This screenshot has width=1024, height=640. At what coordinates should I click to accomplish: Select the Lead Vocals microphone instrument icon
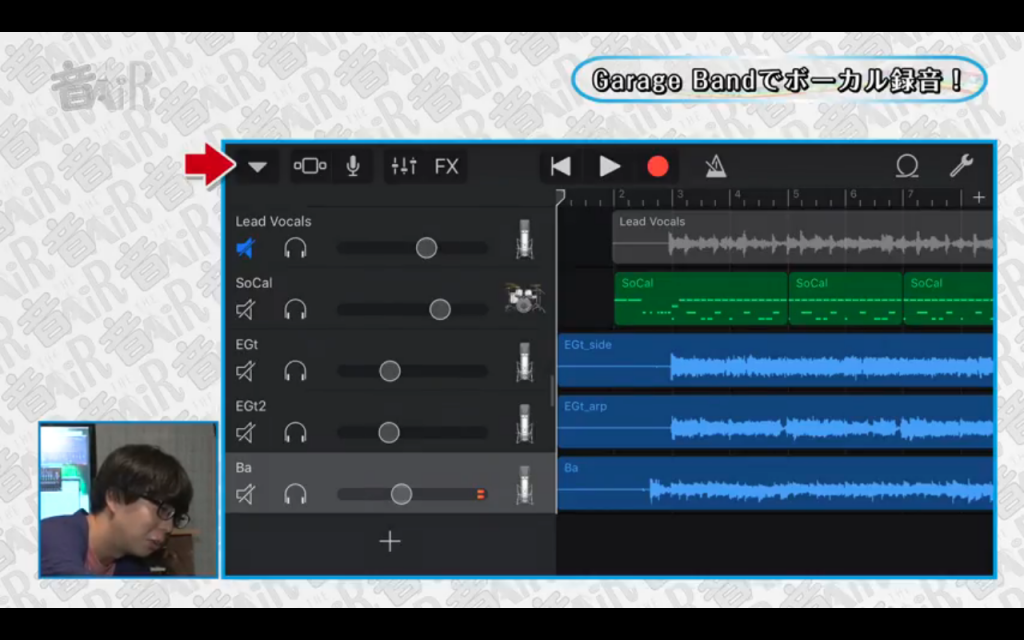click(525, 238)
